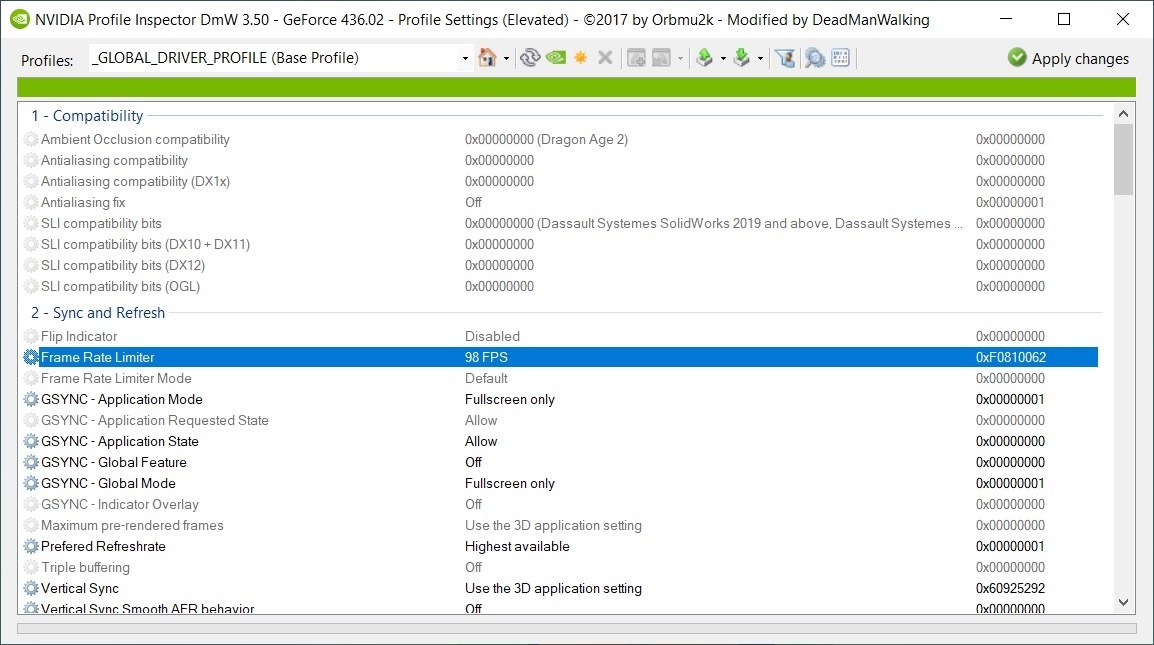The width and height of the screenshot is (1154, 645).
Task: Click the 'Use the 3D application setting' Vertical Sync value
Action: point(553,588)
